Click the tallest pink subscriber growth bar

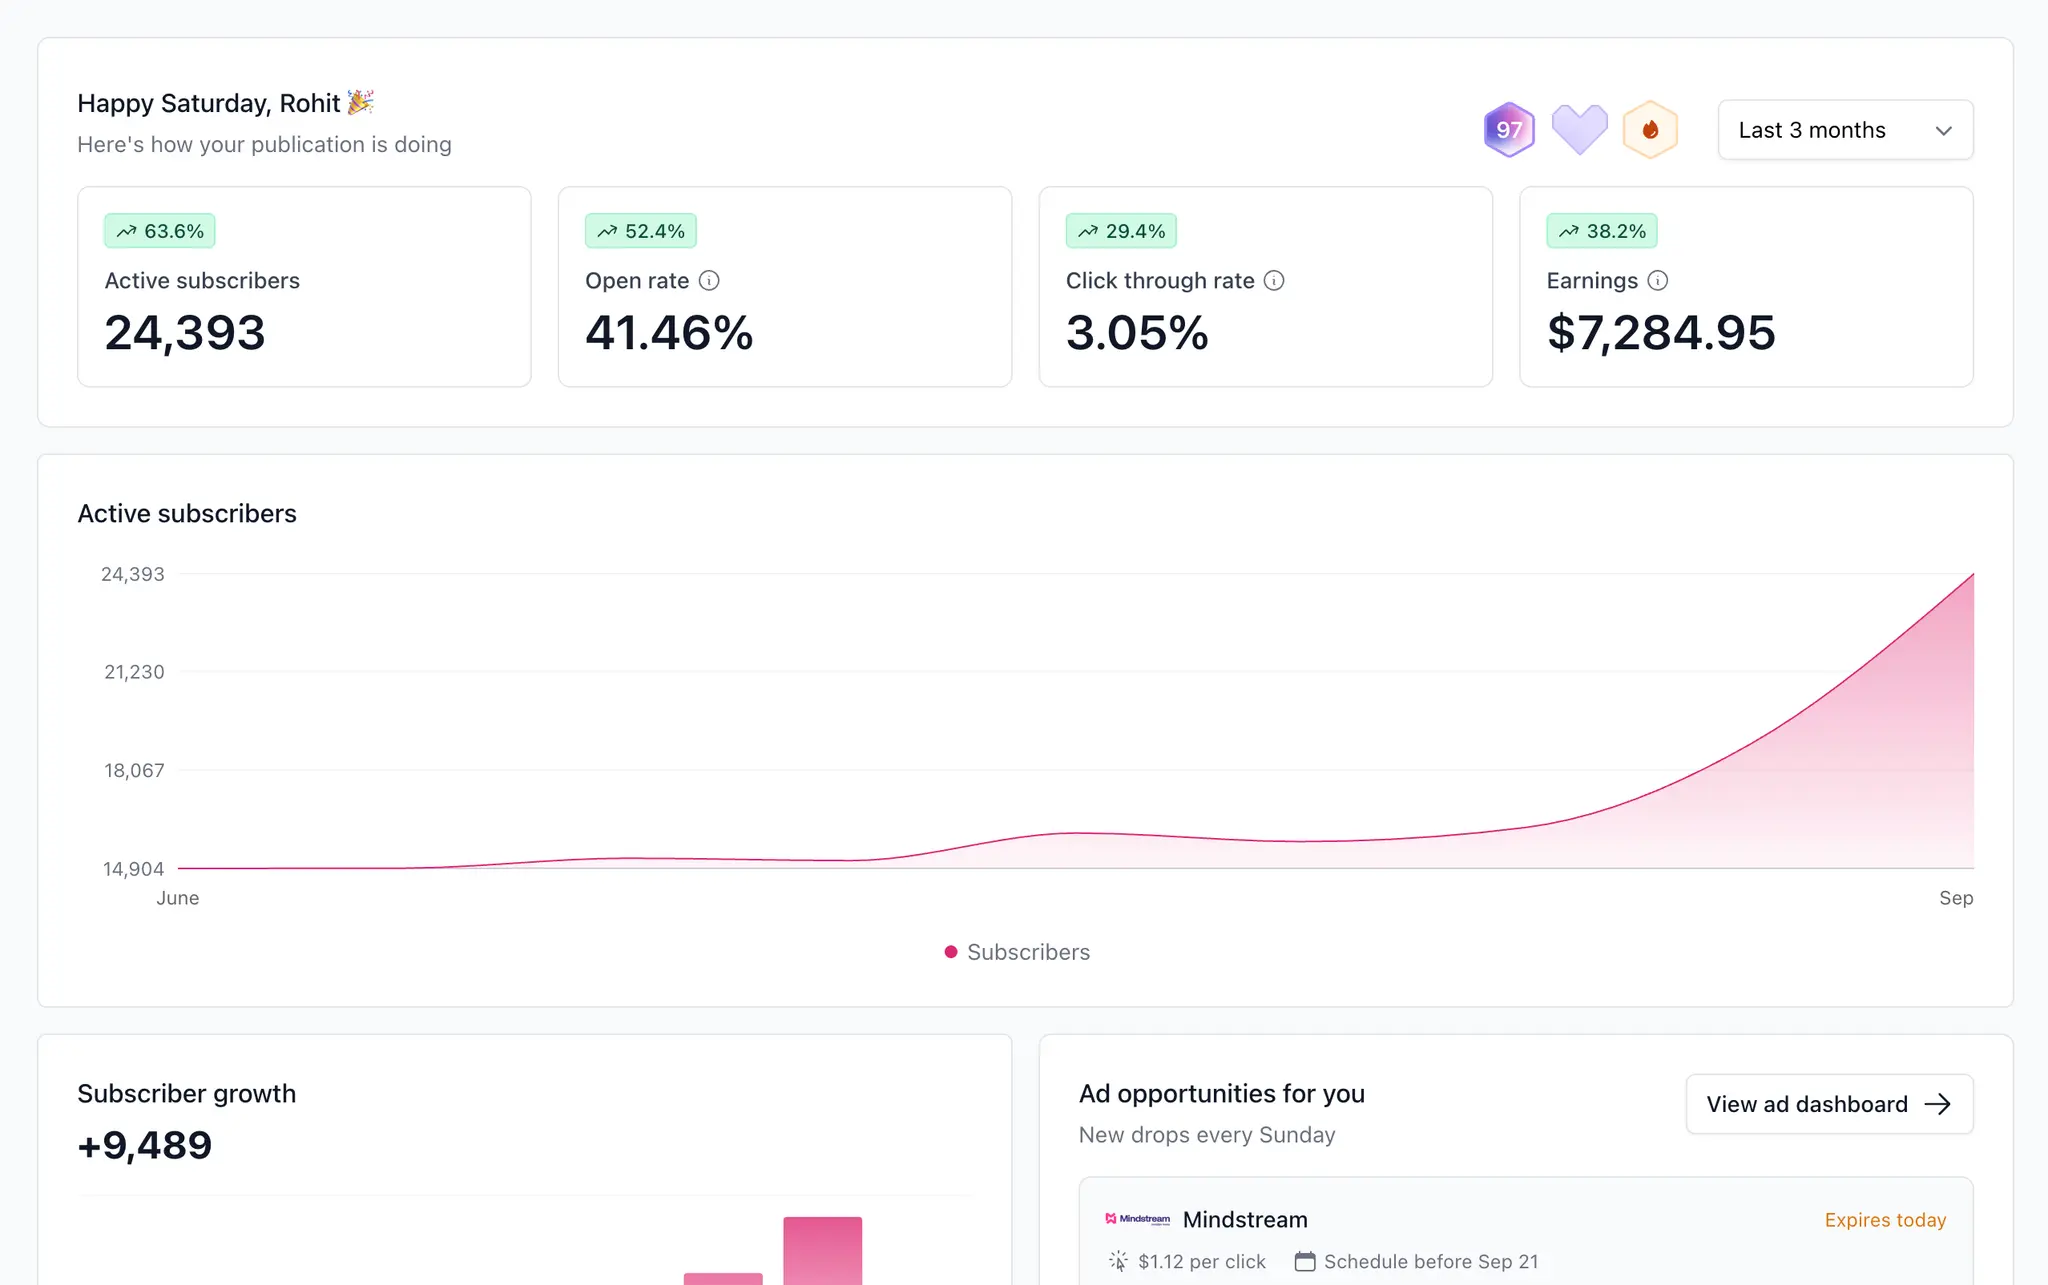coord(822,1250)
